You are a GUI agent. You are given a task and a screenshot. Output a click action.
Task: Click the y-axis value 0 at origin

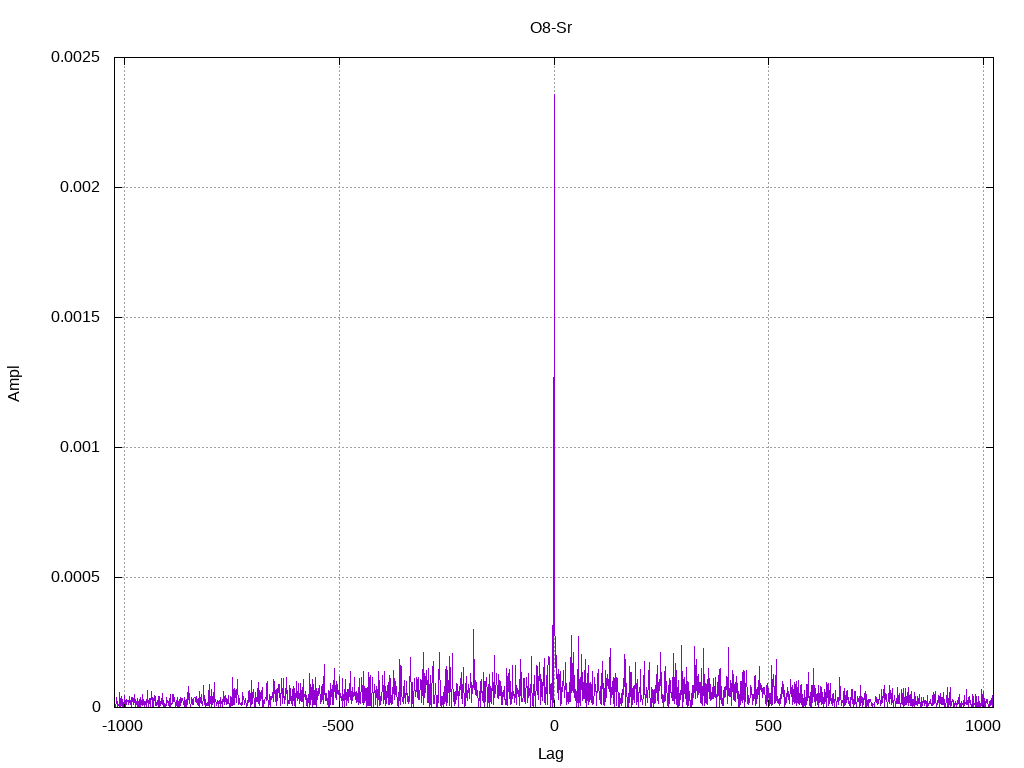[97, 707]
